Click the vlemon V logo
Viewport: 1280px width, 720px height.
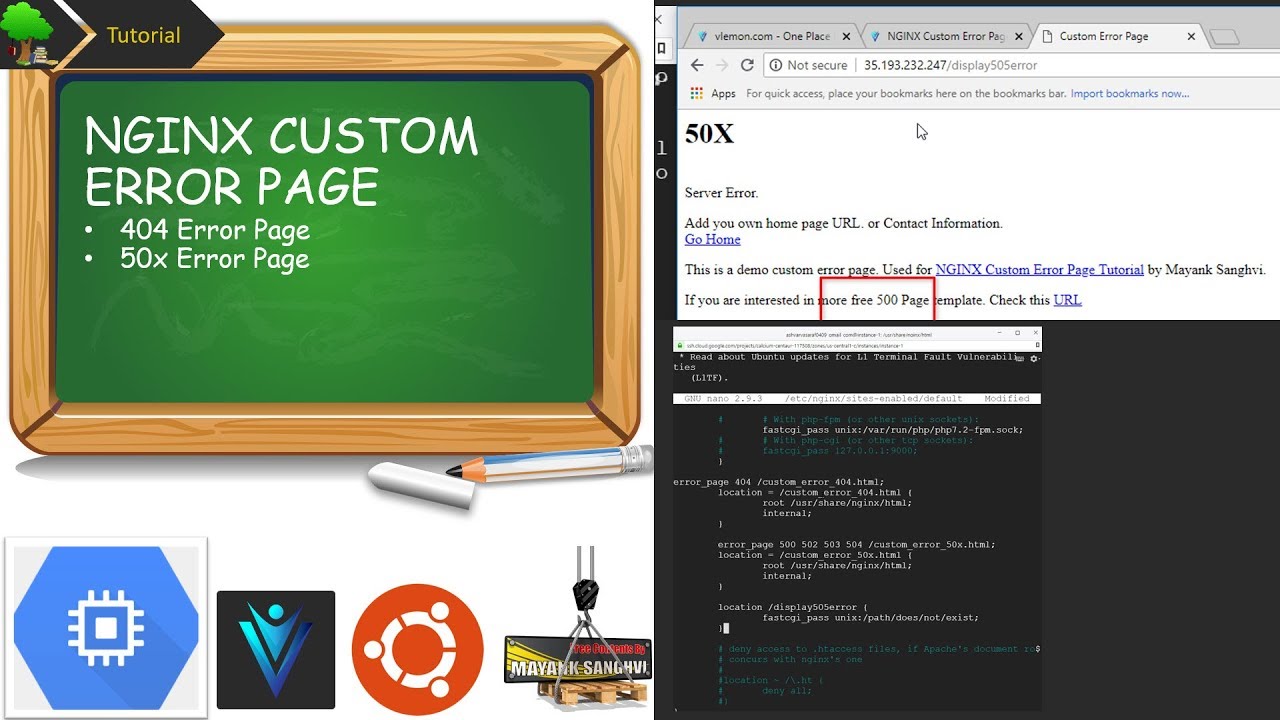pyautogui.click(x=276, y=650)
